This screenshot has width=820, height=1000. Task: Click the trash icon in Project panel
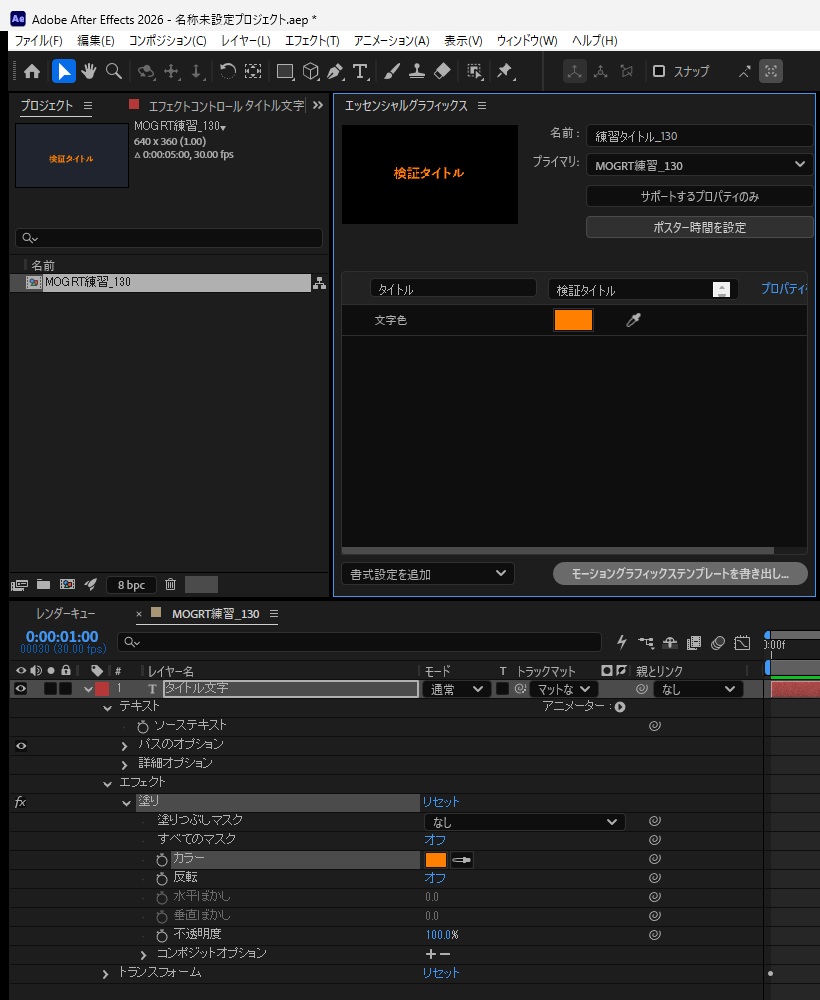170,584
